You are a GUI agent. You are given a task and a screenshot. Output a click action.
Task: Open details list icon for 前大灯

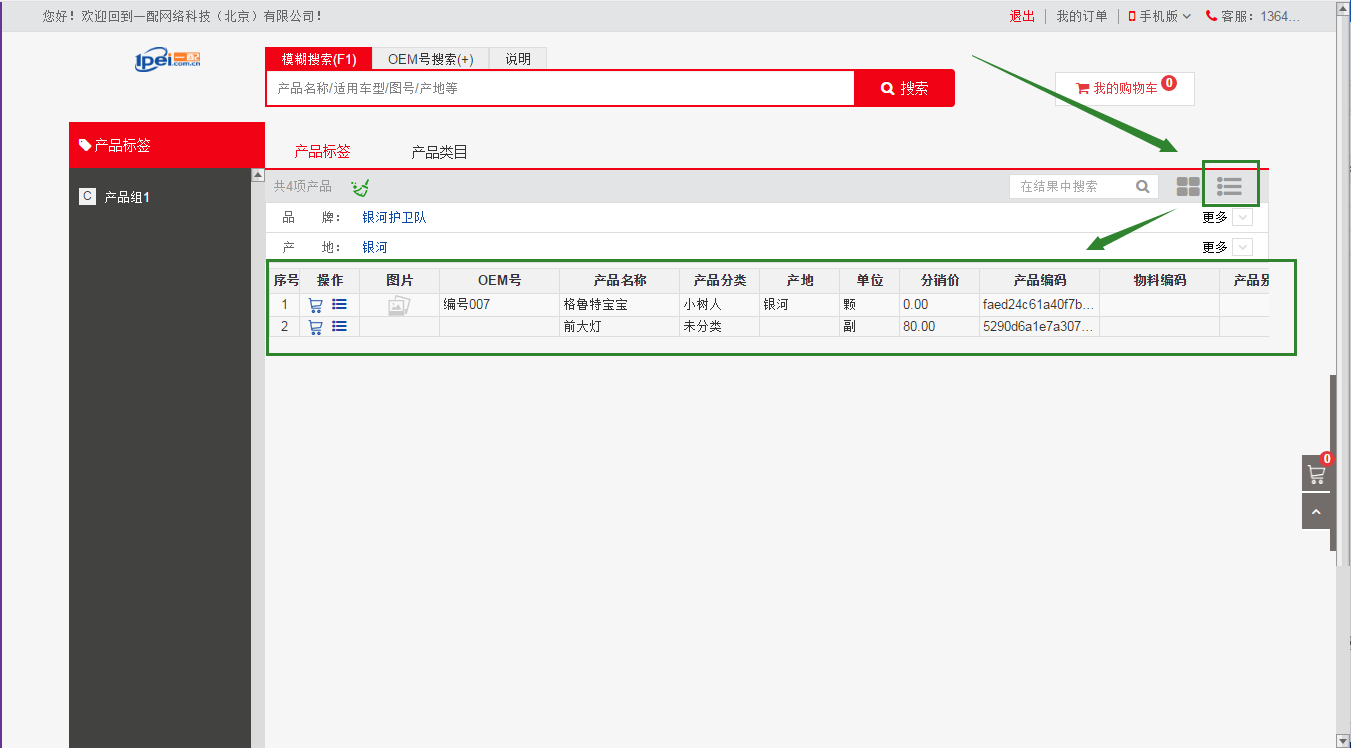click(x=339, y=326)
